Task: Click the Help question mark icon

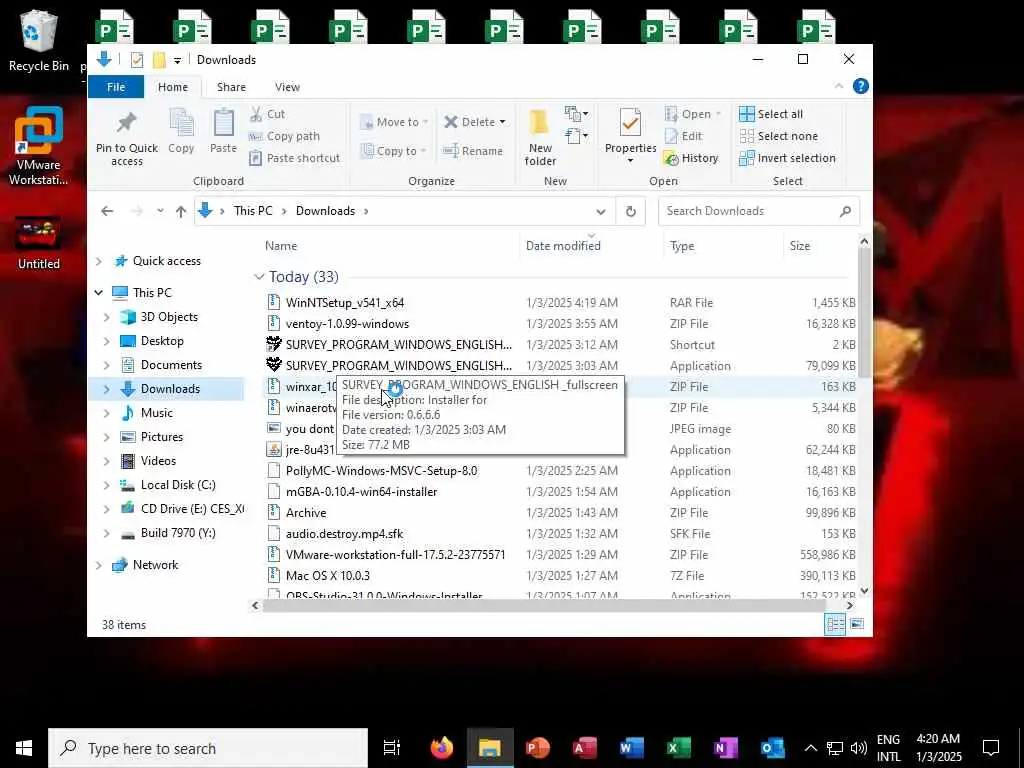Action: tap(861, 86)
